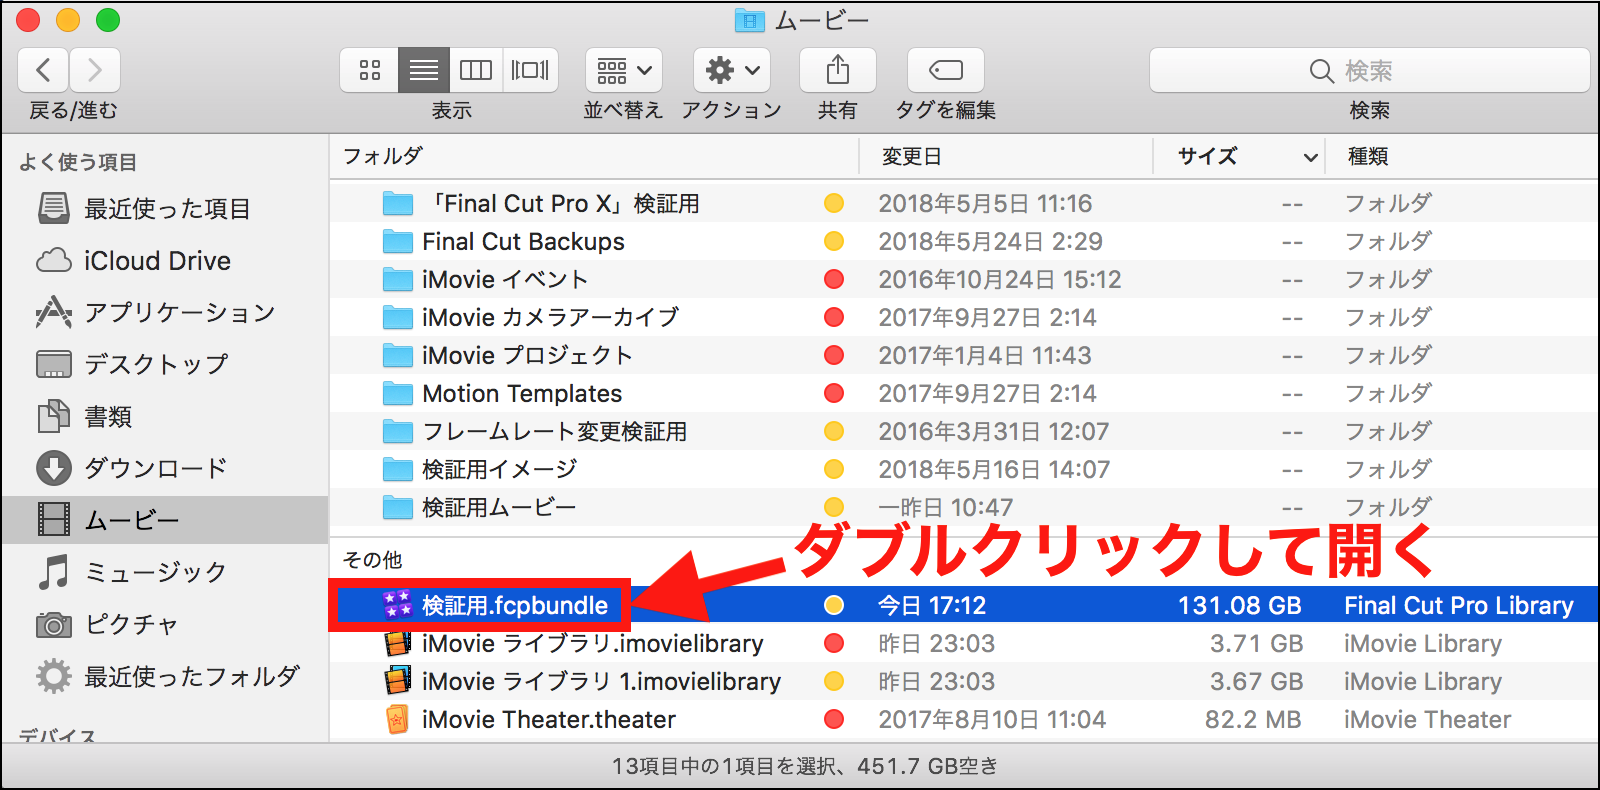Click the iMovie イベント folder icon
The height and width of the screenshot is (790, 1600).
[x=398, y=279]
